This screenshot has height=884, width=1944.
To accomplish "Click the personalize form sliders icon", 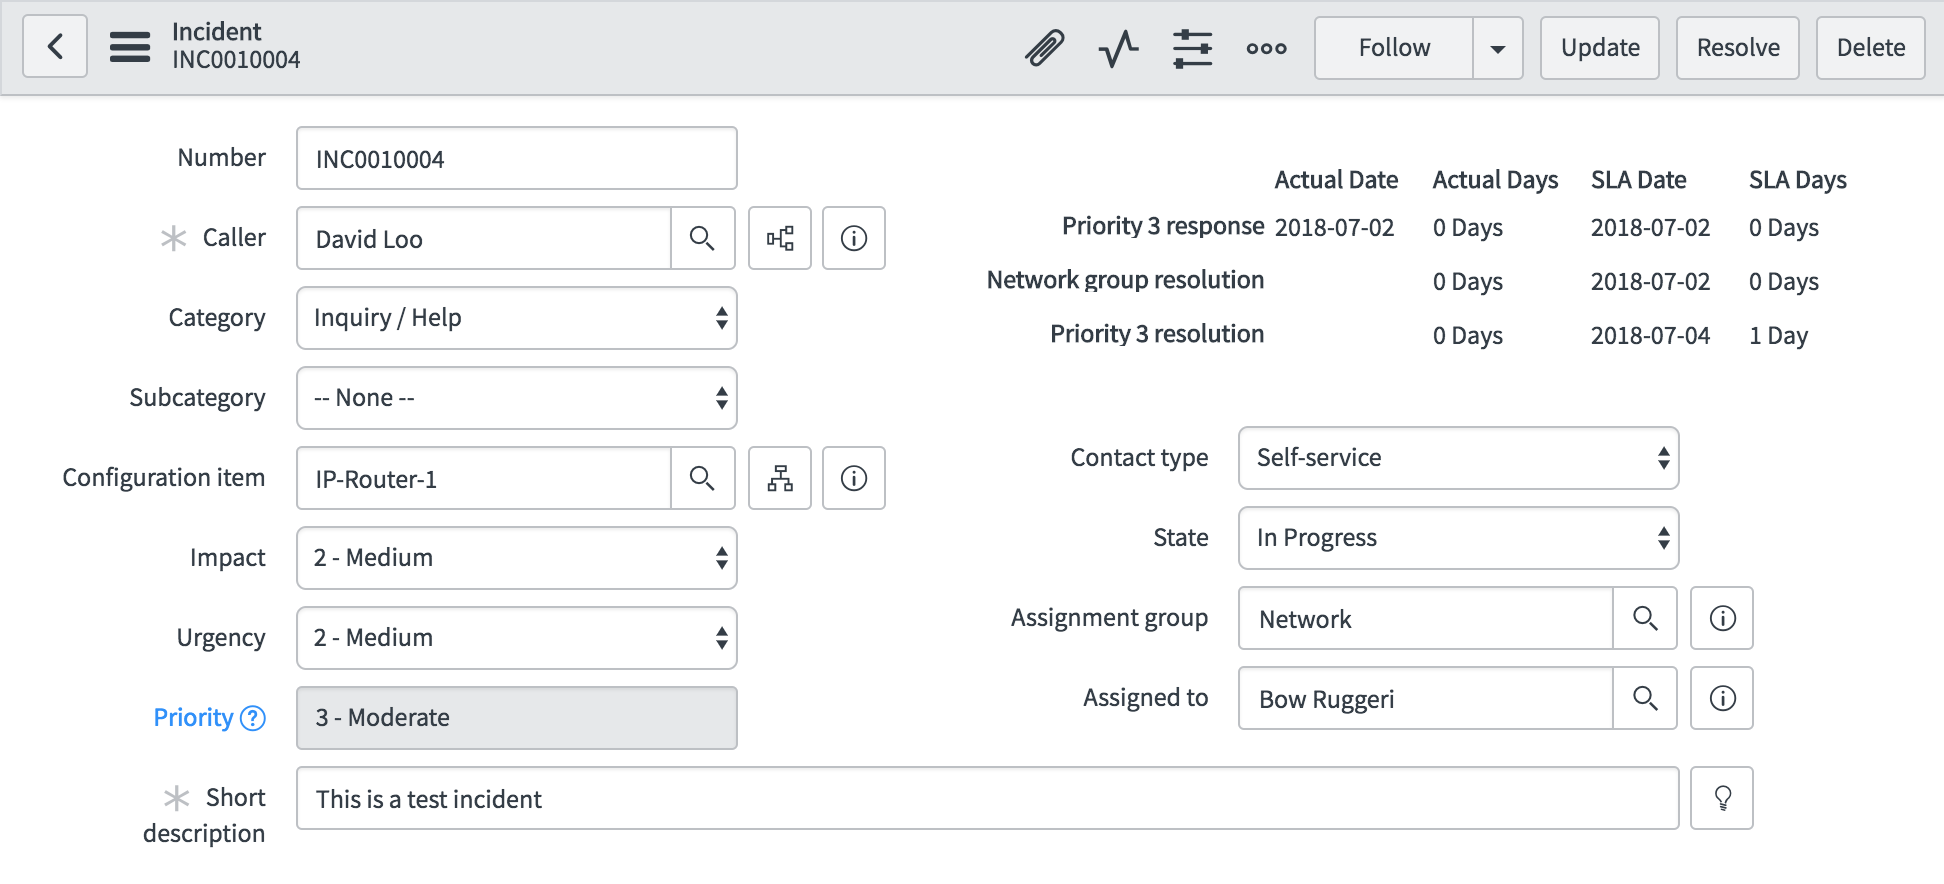I will point(1193,47).
